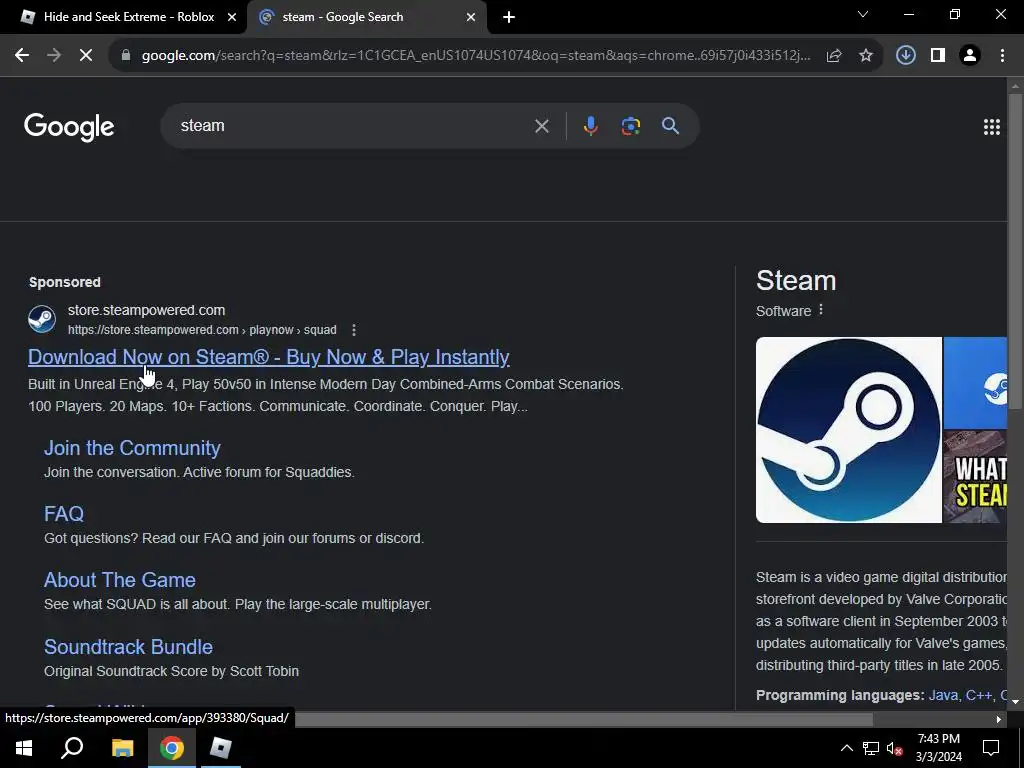Toggle Chrome side panel

point(938,56)
